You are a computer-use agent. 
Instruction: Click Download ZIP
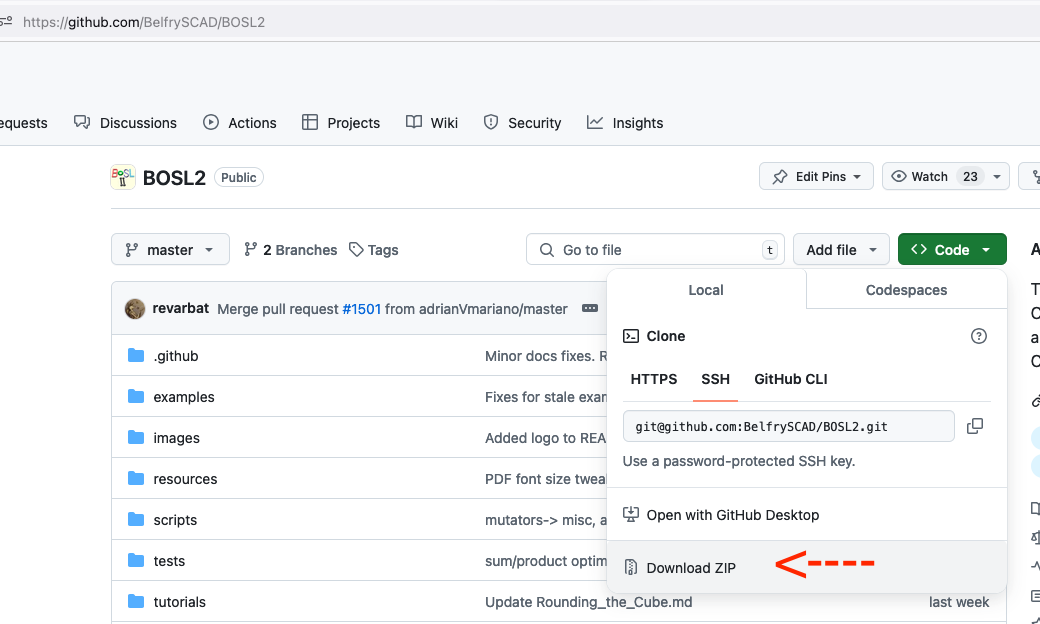pyautogui.click(x=691, y=568)
